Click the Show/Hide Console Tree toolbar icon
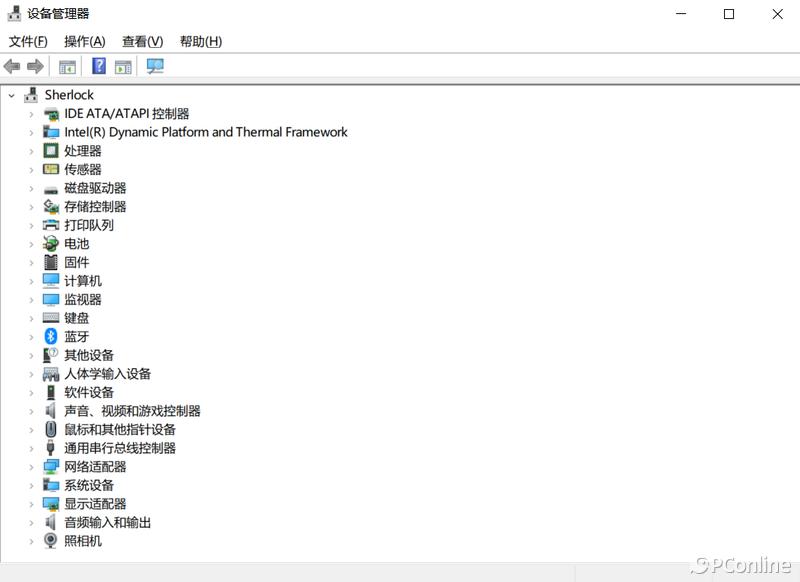Screen dimensions: 800x582 click(x=66, y=66)
